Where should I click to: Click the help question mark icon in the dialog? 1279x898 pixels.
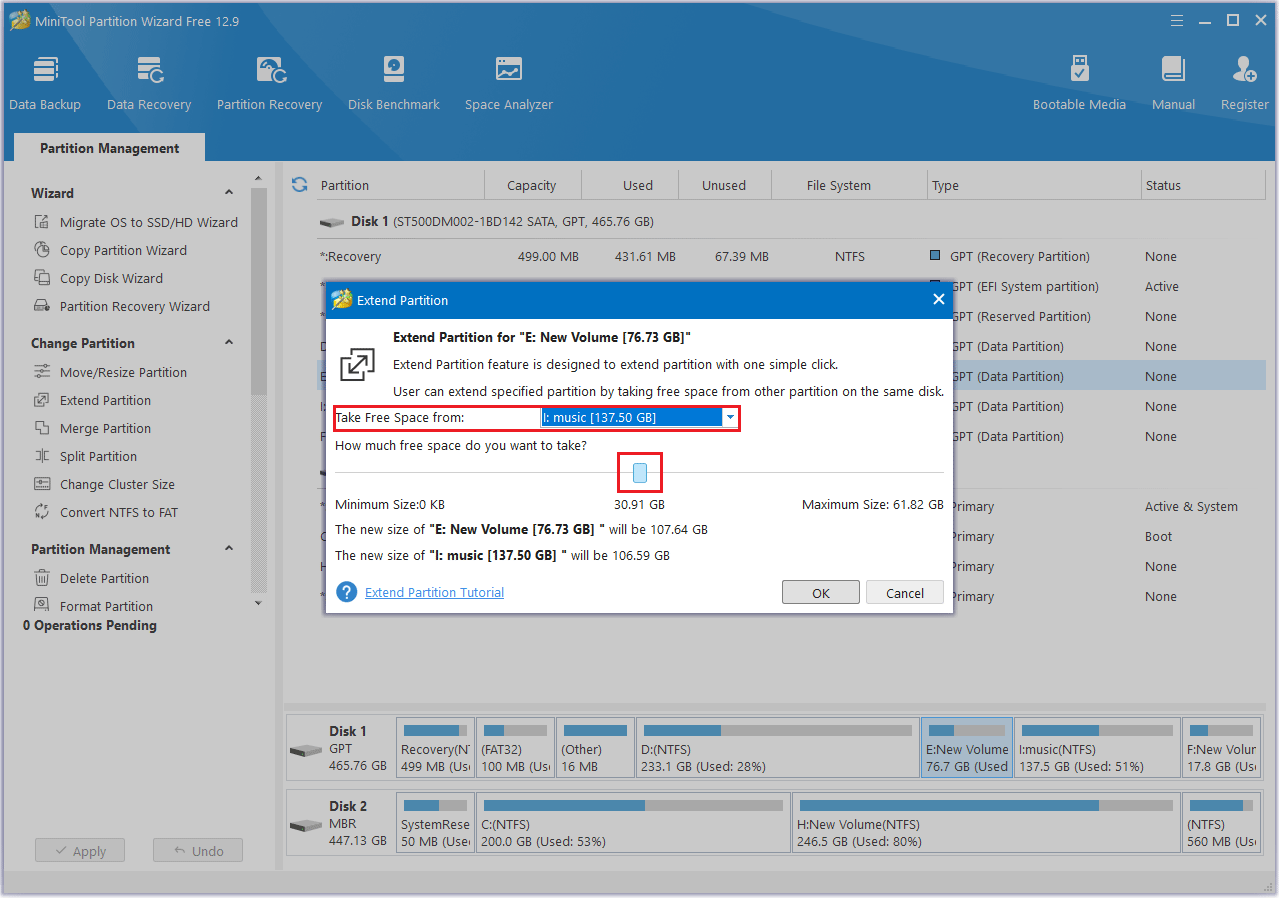pos(347,592)
